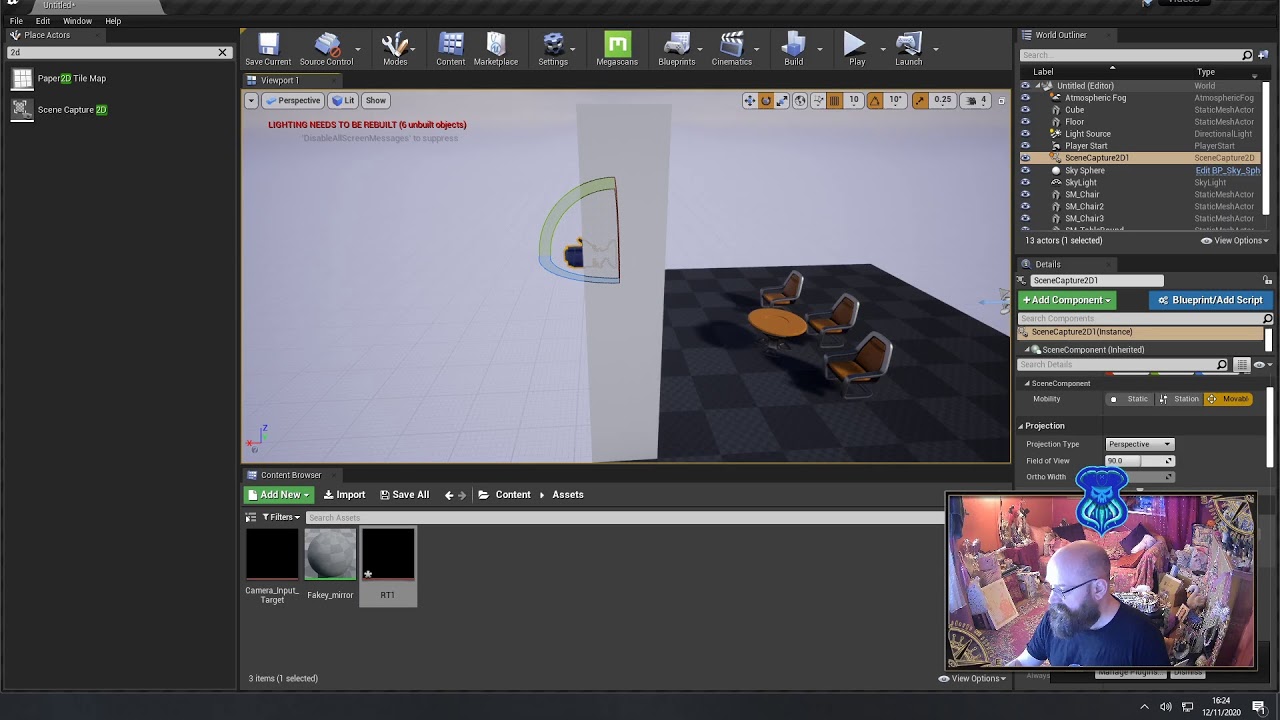Click Import in Content Browser
The height and width of the screenshot is (720, 1280).
[345, 495]
